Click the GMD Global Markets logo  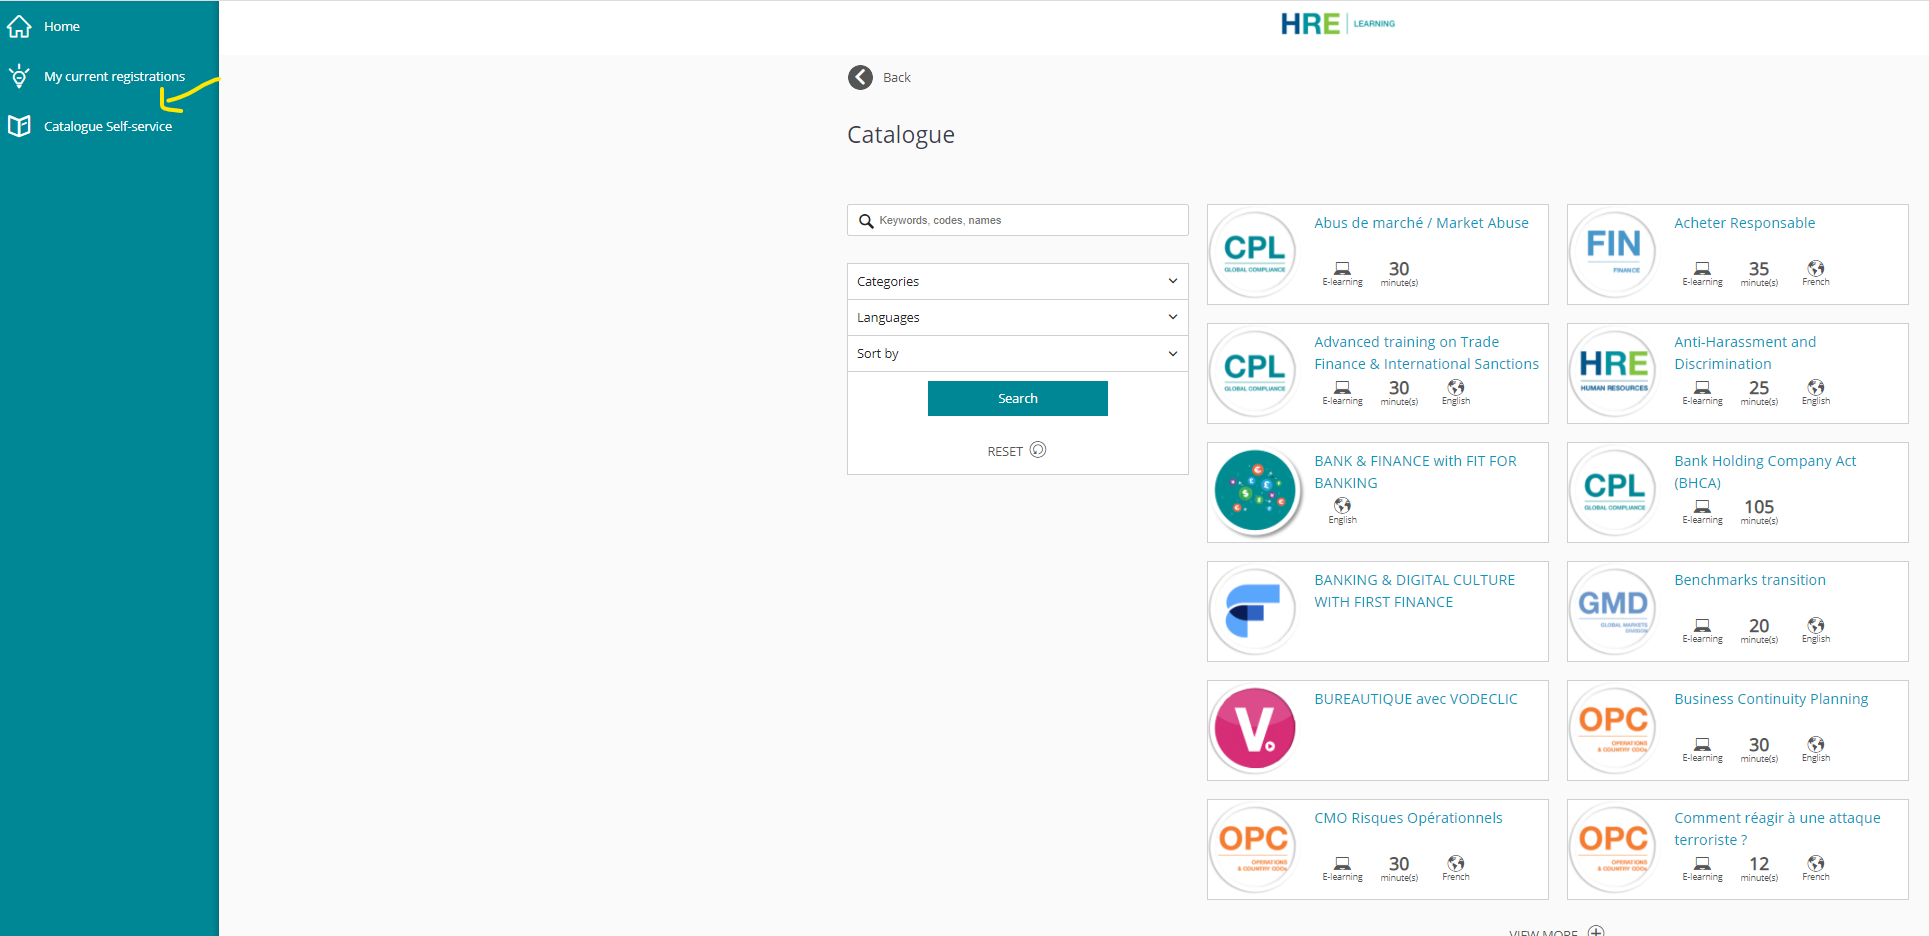(x=1614, y=611)
